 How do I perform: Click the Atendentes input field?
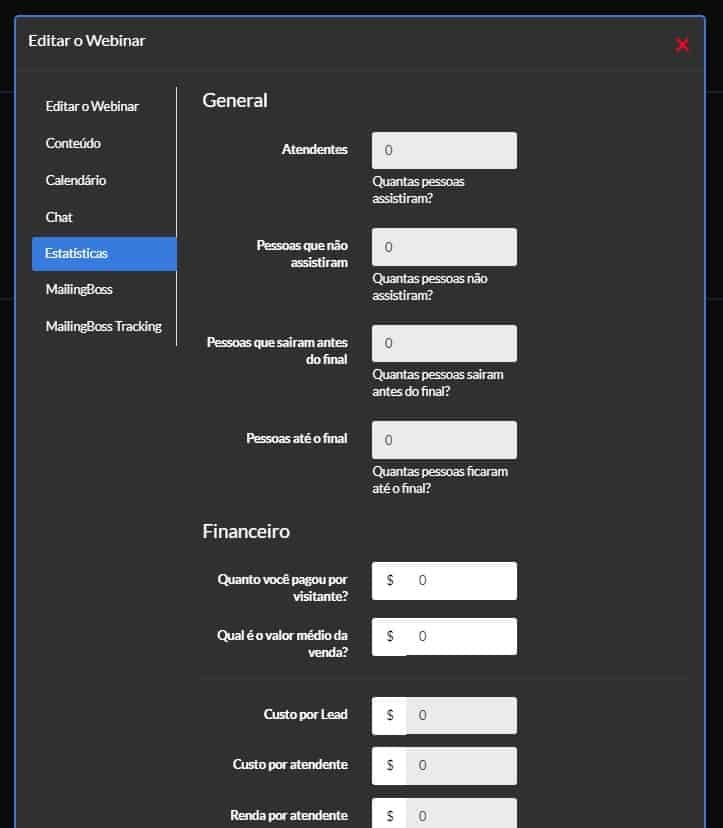(x=444, y=150)
